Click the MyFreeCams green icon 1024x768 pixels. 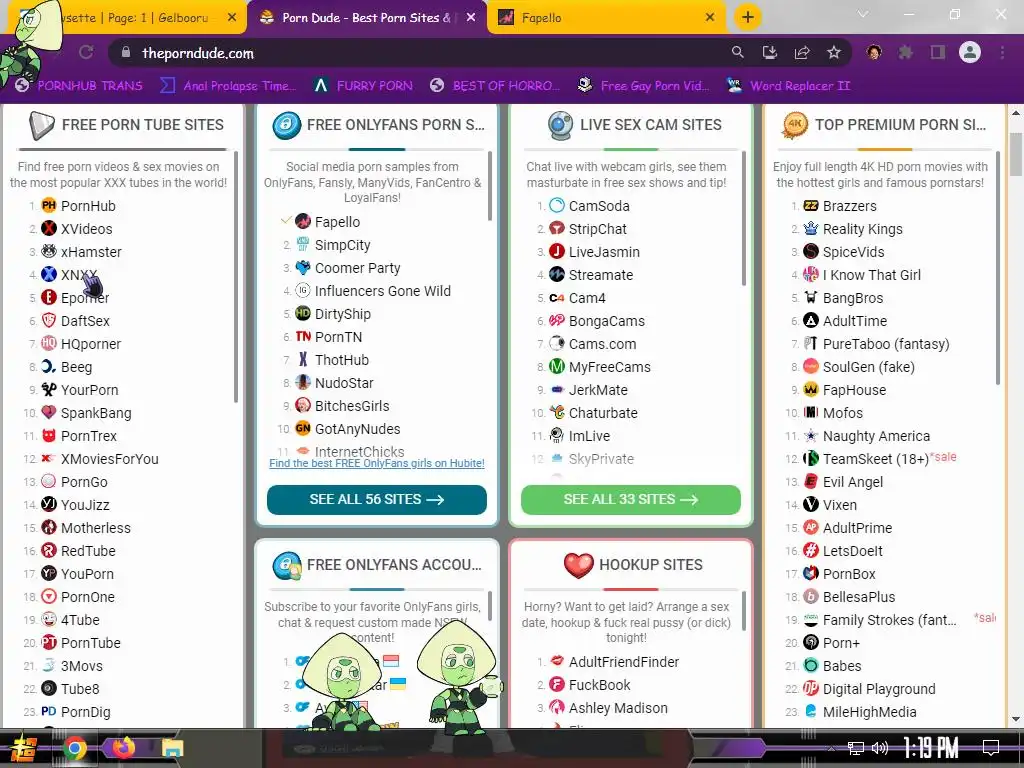(557, 366)
